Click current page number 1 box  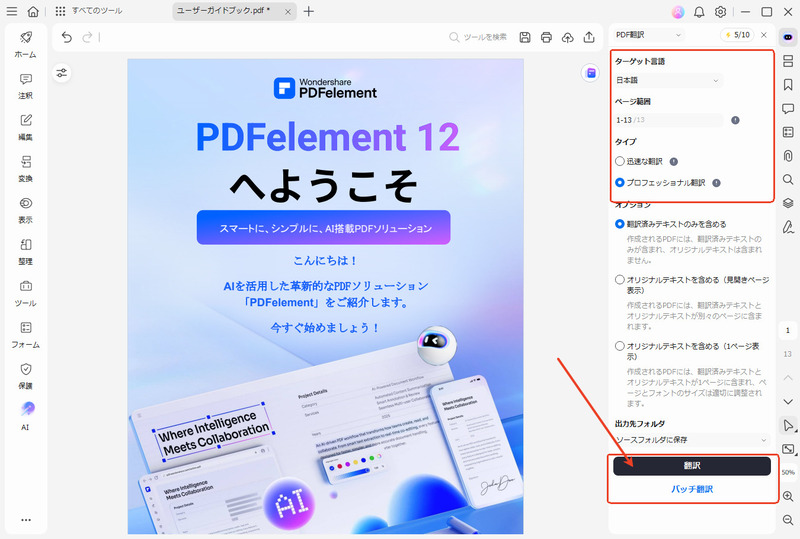click(788, 330)
